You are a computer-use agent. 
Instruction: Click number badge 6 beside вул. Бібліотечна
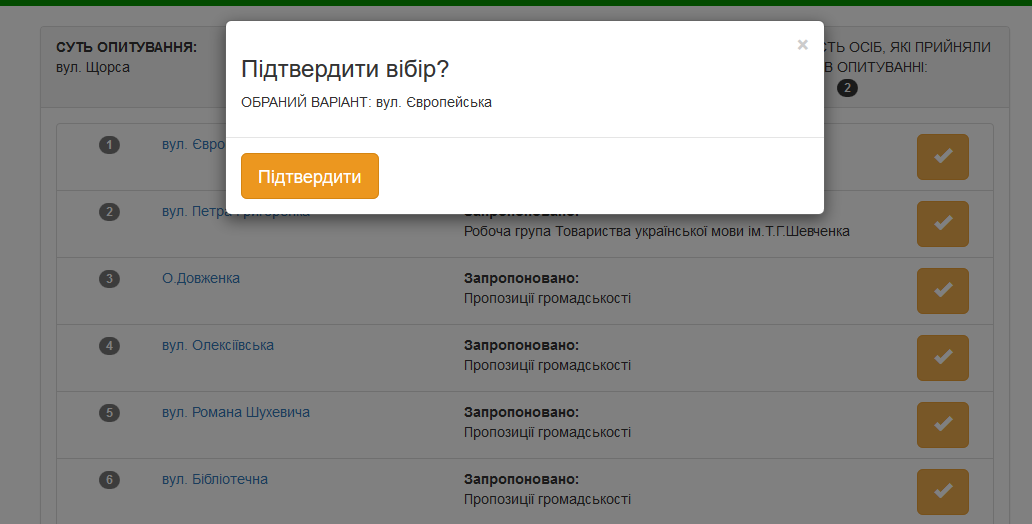tap(110, 480)
